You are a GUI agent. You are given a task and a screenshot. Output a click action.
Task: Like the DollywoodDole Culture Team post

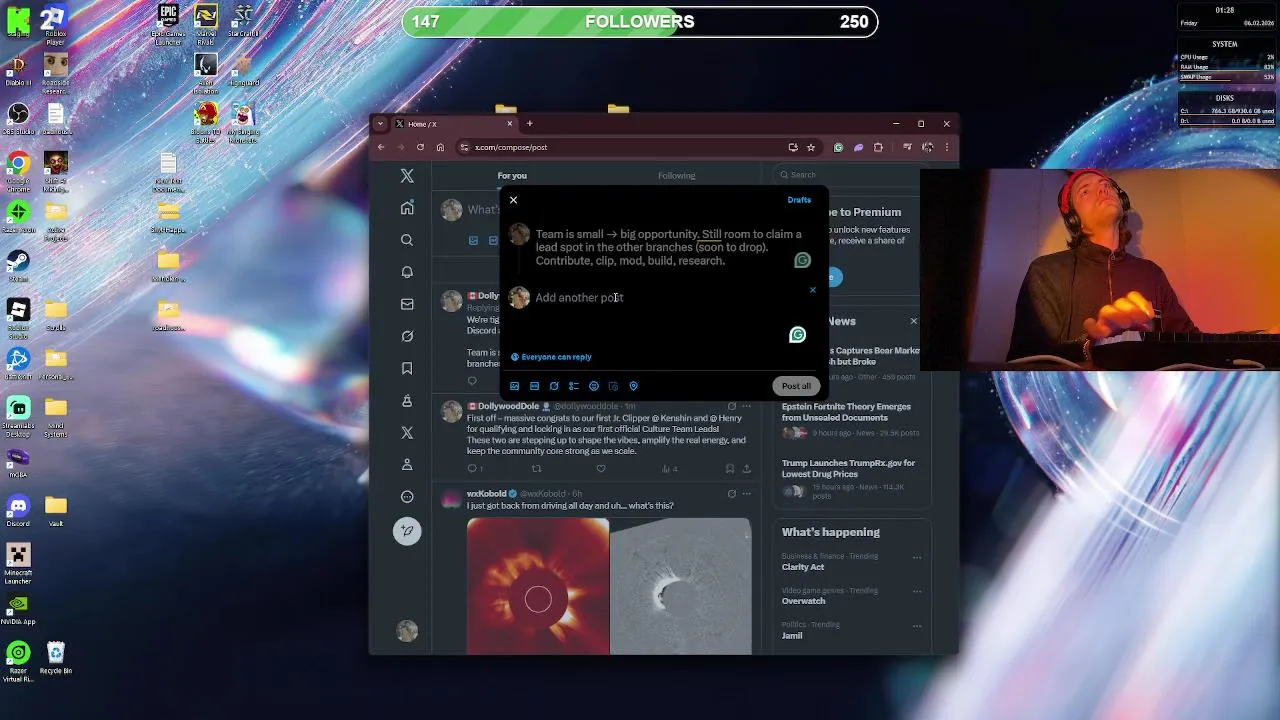click(x=600, y=468)
